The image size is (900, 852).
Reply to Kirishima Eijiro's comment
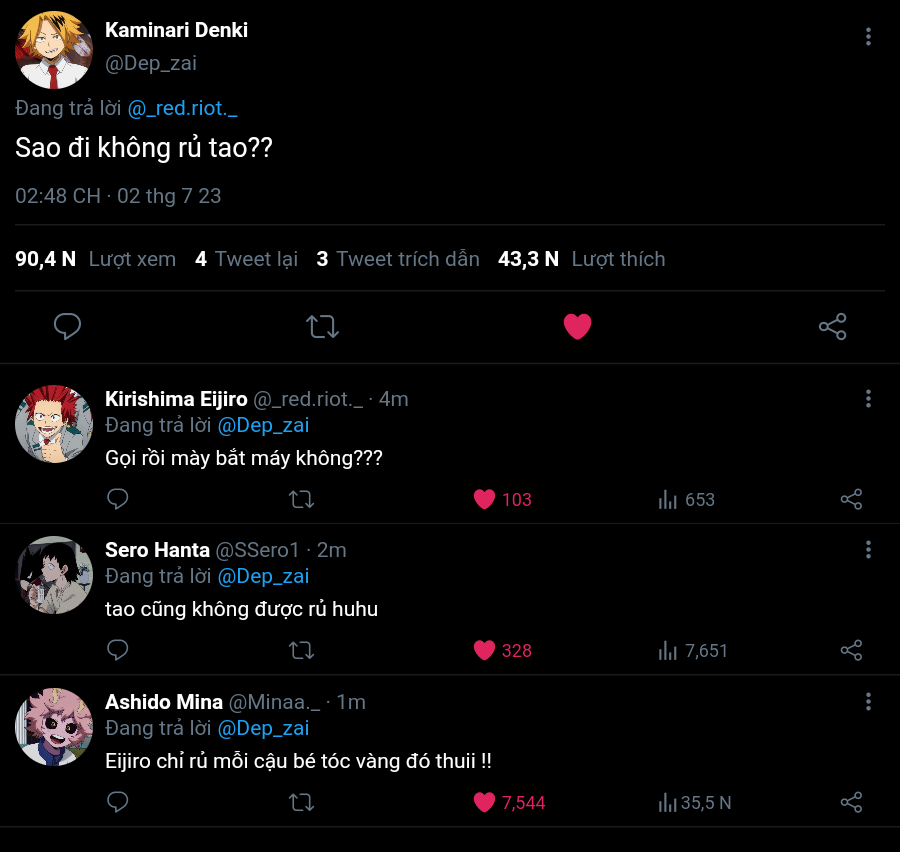click(118, 499)
